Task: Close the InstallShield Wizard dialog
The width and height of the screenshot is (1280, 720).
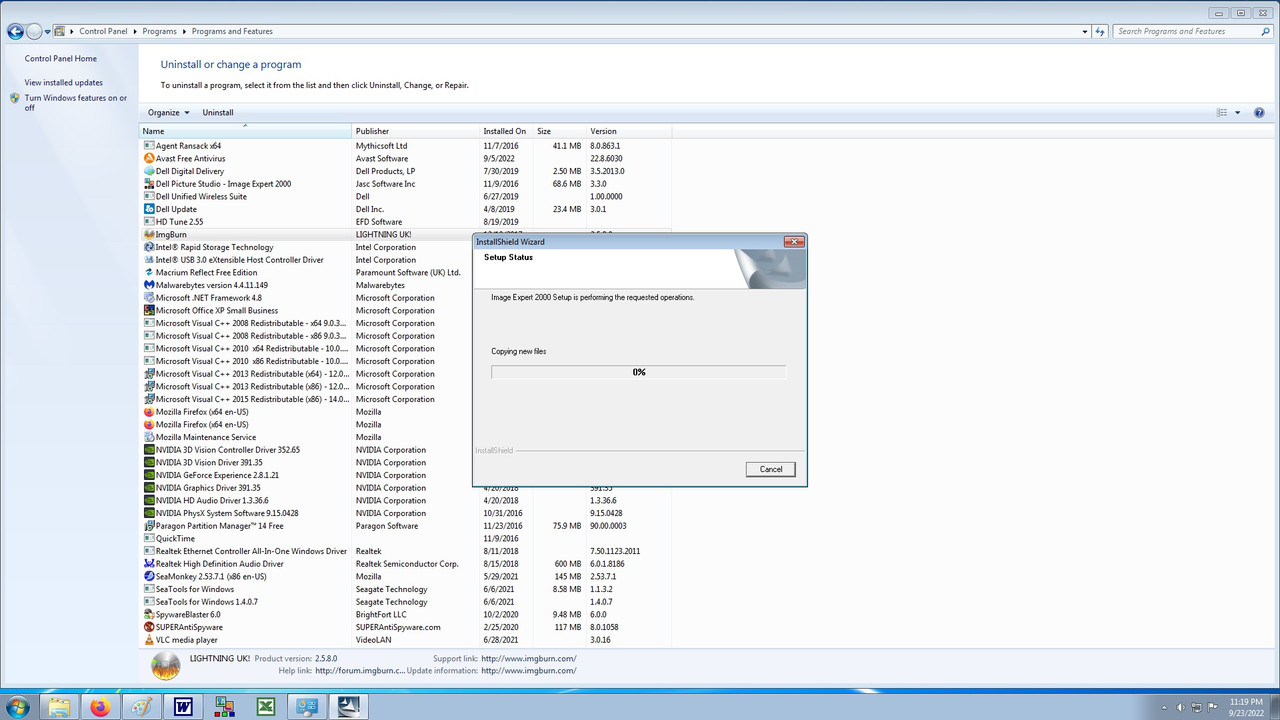Action: 794,242
